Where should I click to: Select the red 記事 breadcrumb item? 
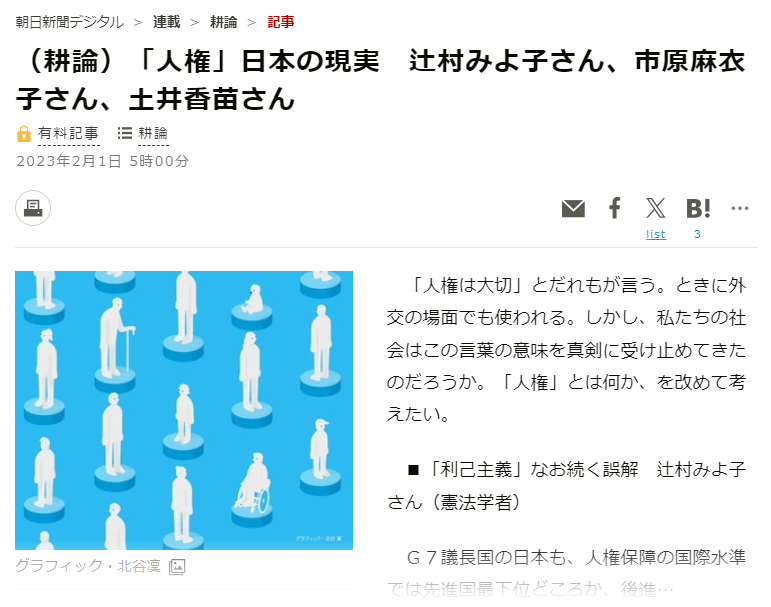(281, 22)
